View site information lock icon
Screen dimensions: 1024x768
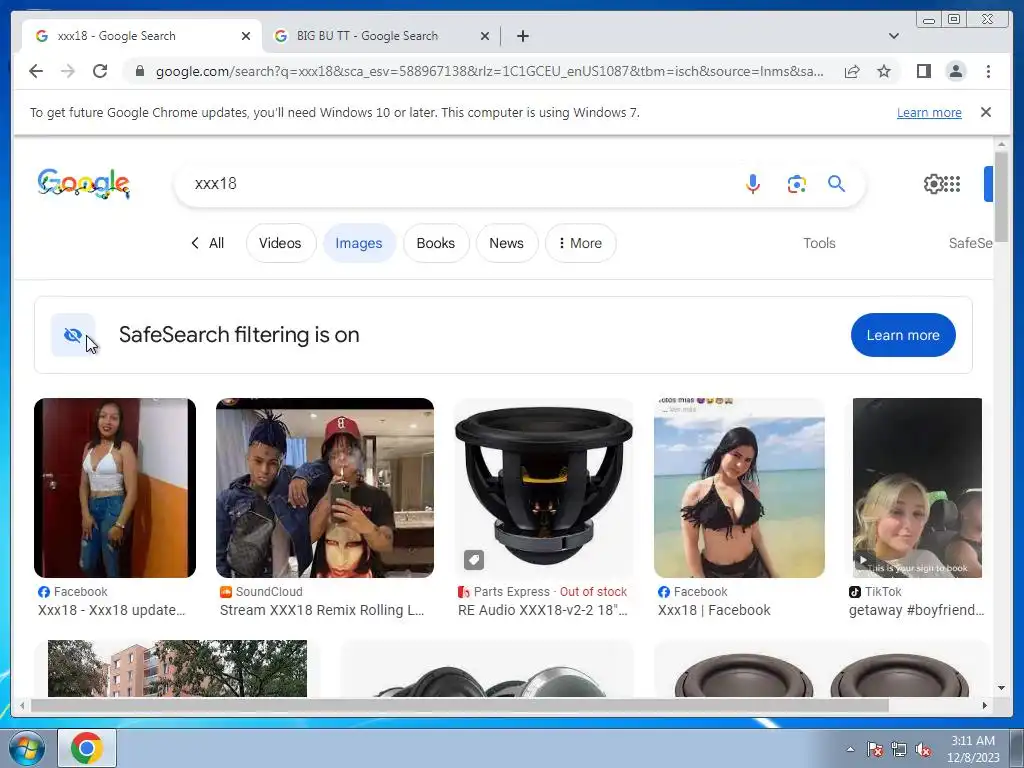click(x=140, y=71)
